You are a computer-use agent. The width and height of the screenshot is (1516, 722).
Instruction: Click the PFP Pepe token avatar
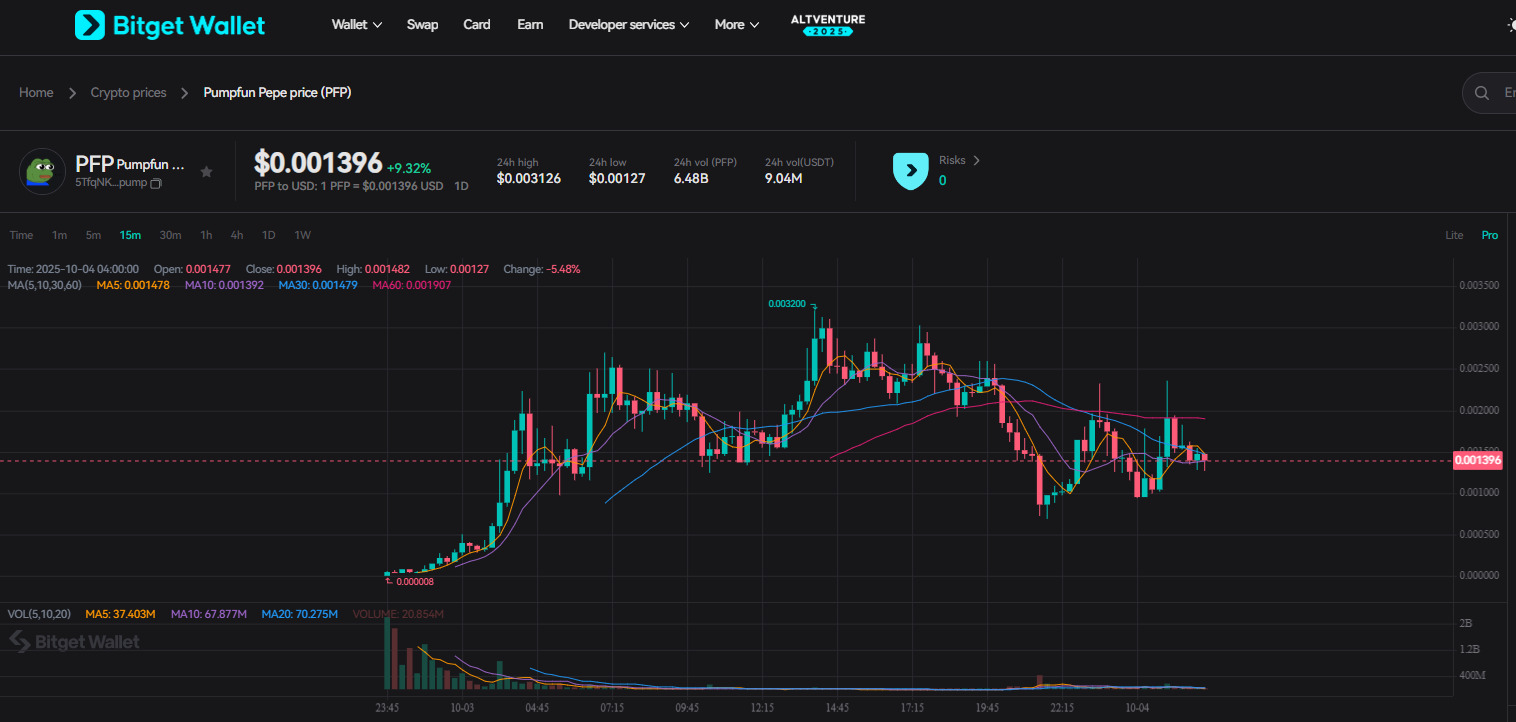[42, 171]
